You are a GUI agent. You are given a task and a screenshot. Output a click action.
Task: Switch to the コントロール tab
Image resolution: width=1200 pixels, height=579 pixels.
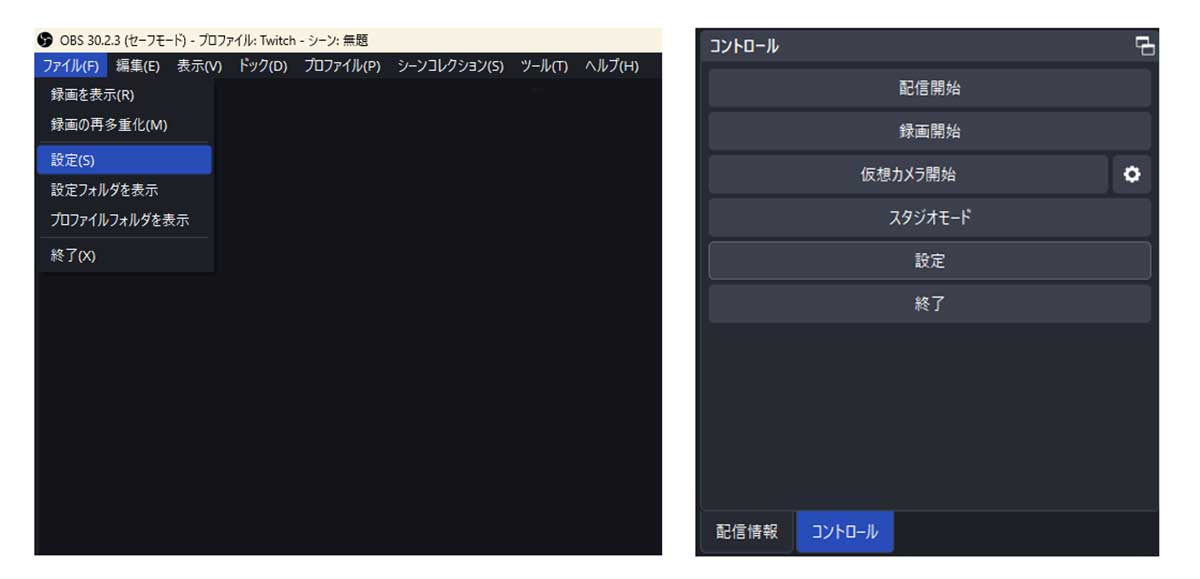point(845,532)
